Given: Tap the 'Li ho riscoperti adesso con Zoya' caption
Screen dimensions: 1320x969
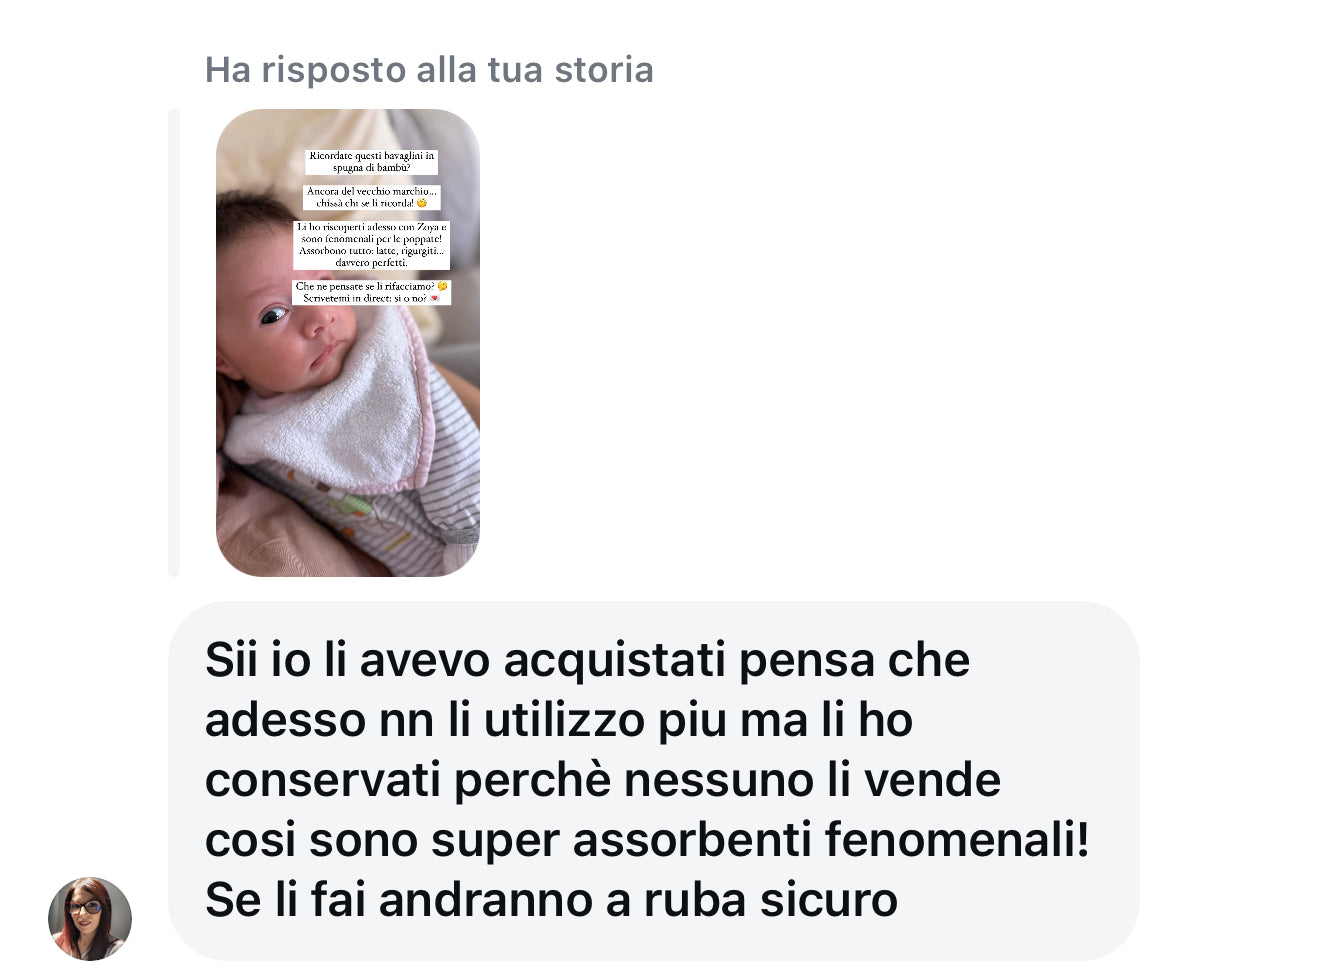Looking at the screenshot, I should (x=372, y=245).
